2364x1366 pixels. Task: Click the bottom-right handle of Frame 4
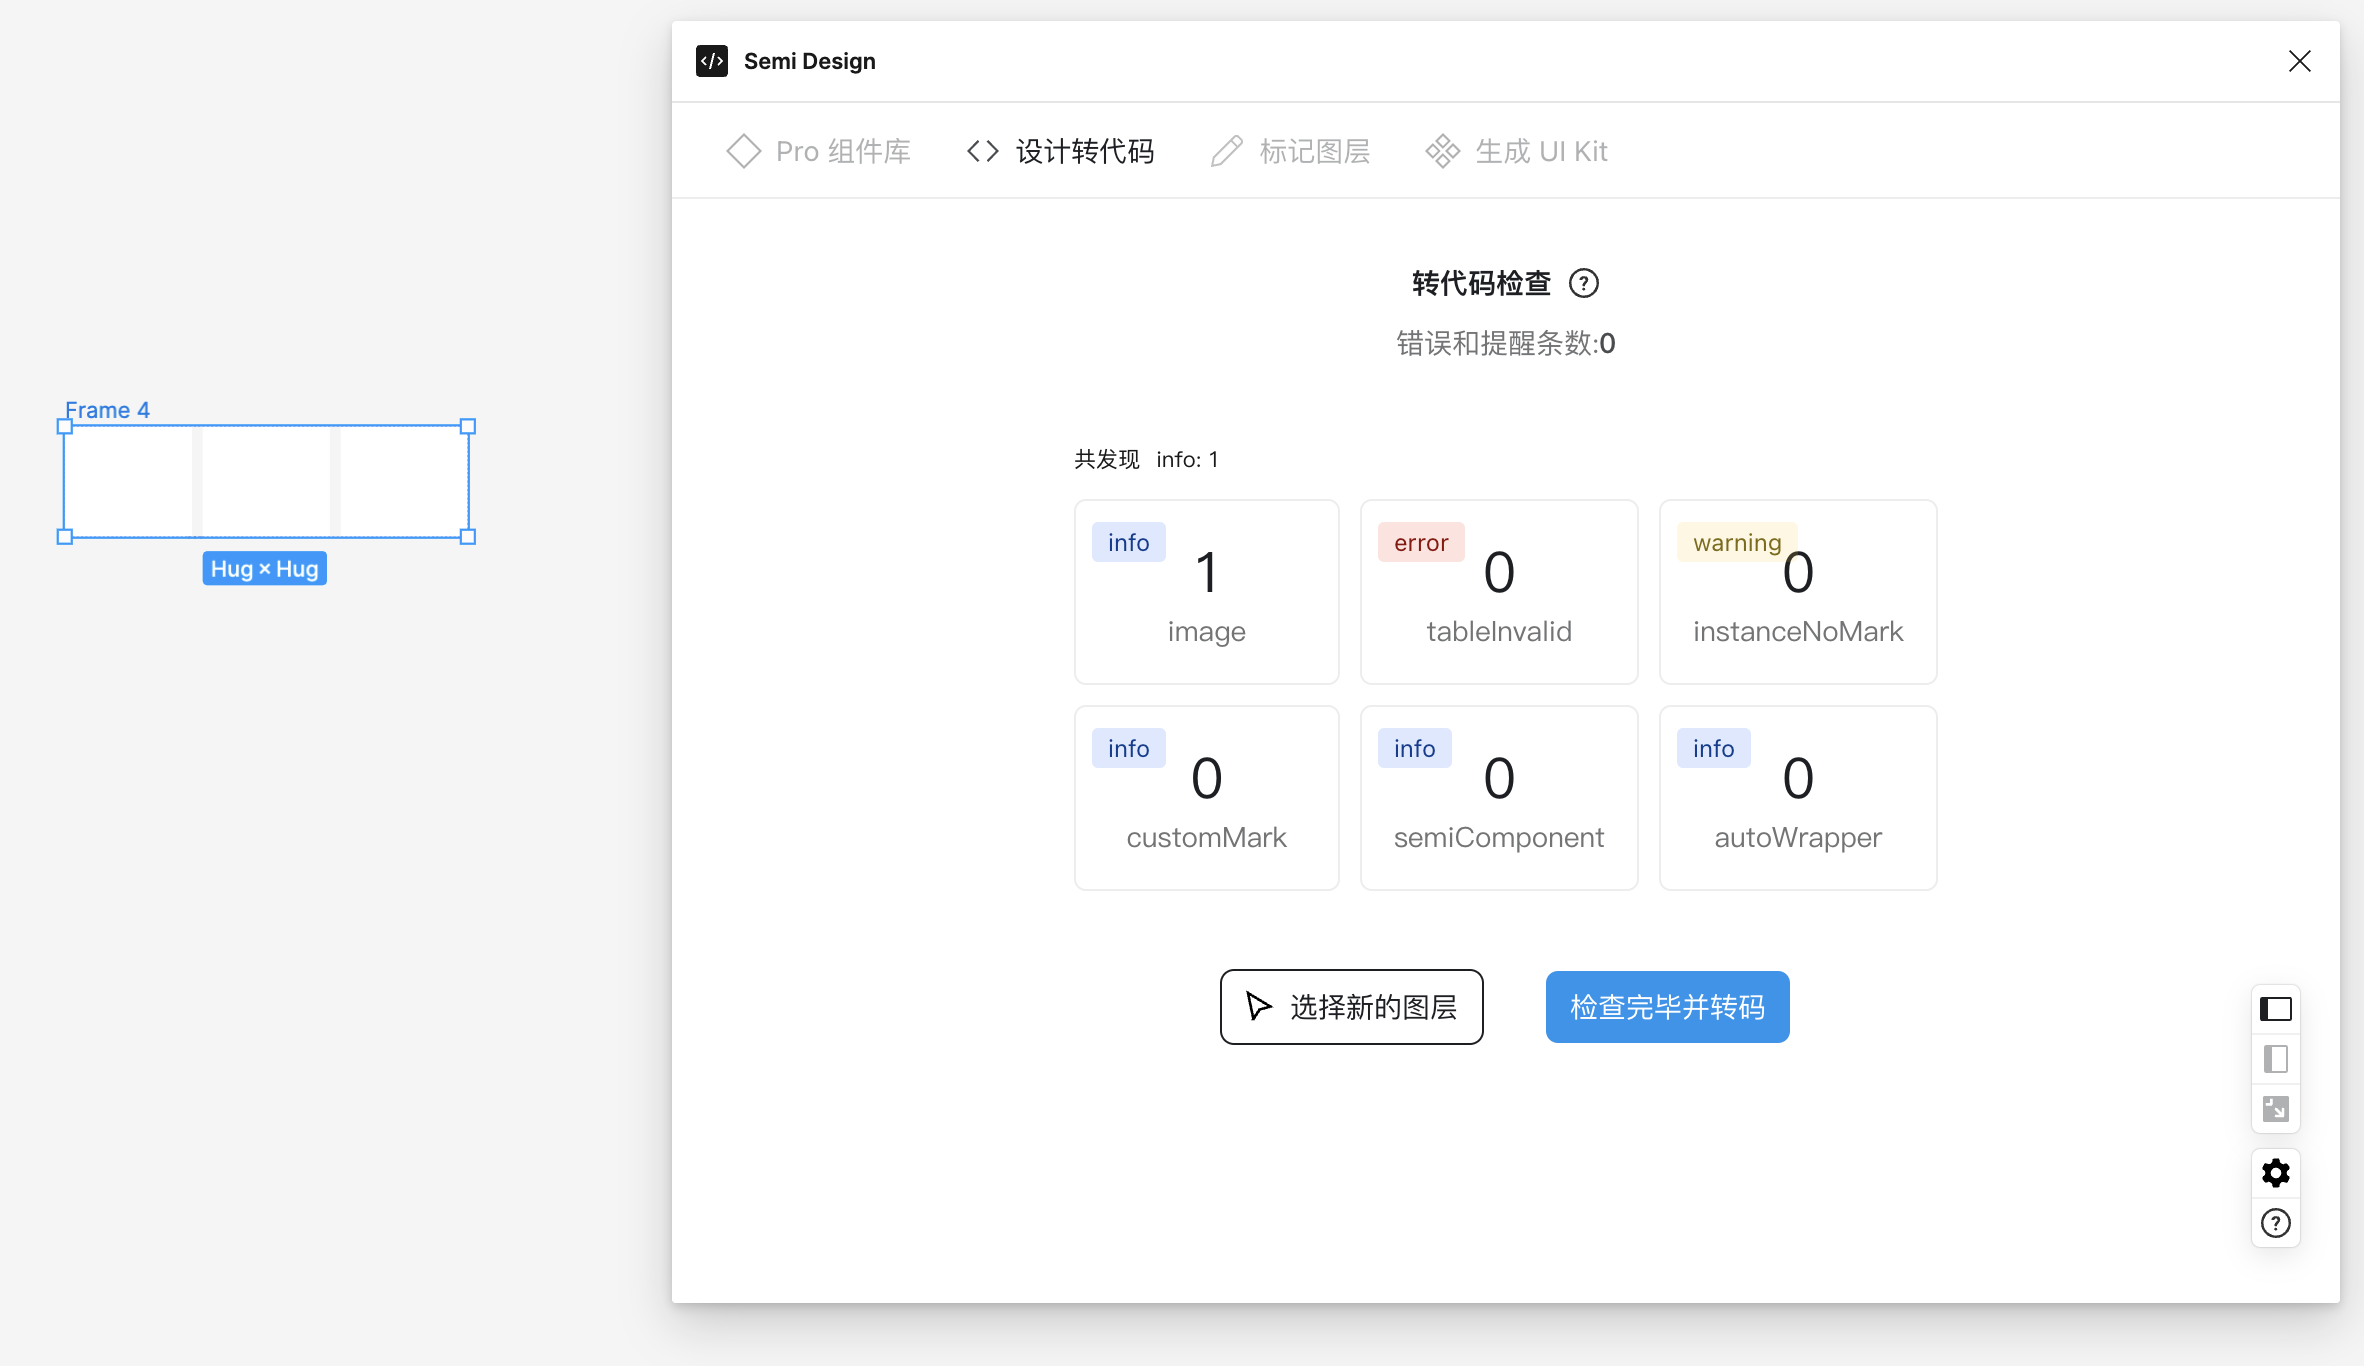pyautogui.click(x=467, y=537)
